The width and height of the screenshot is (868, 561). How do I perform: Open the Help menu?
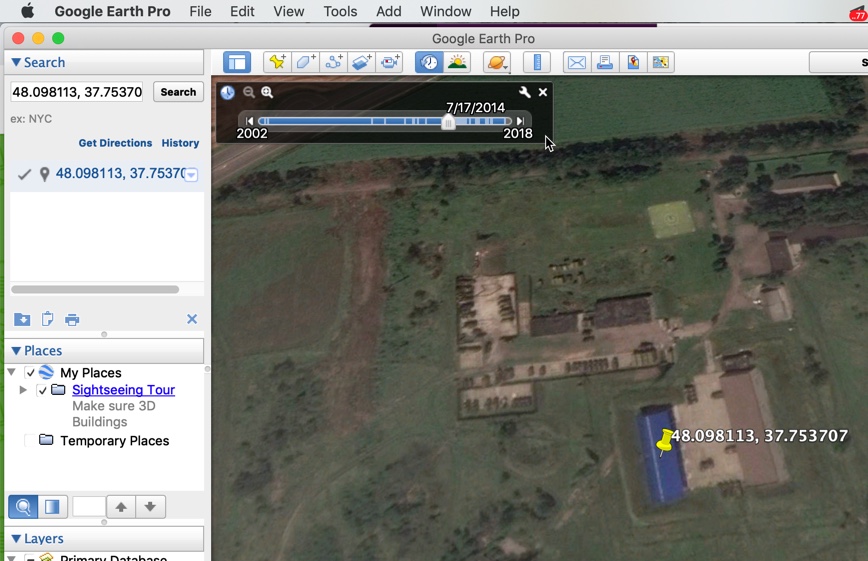(504, 11)
